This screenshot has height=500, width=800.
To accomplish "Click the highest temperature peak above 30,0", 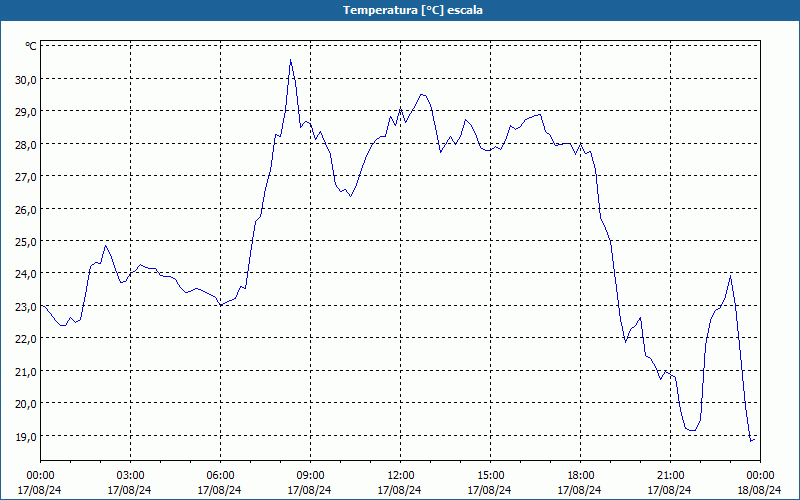I will coord(290,60).
